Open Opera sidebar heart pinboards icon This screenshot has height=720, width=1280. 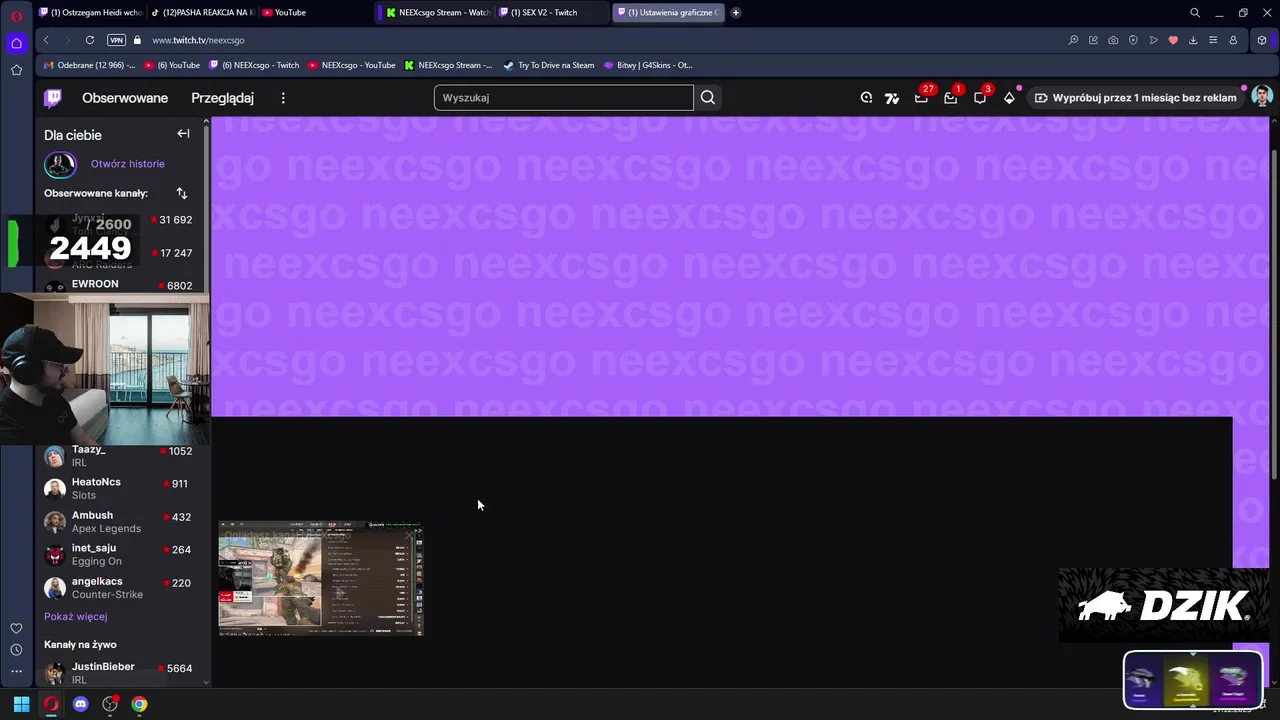coord(16,628)
